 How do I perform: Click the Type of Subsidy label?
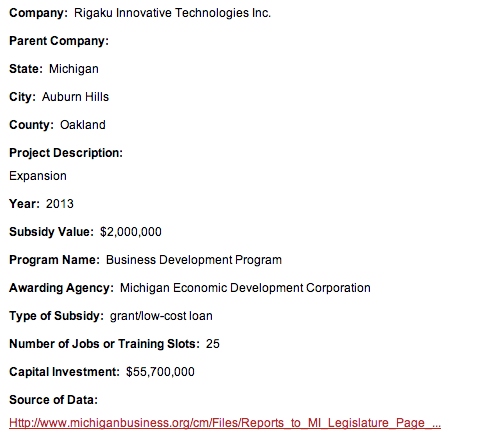(x=56, y=316)
